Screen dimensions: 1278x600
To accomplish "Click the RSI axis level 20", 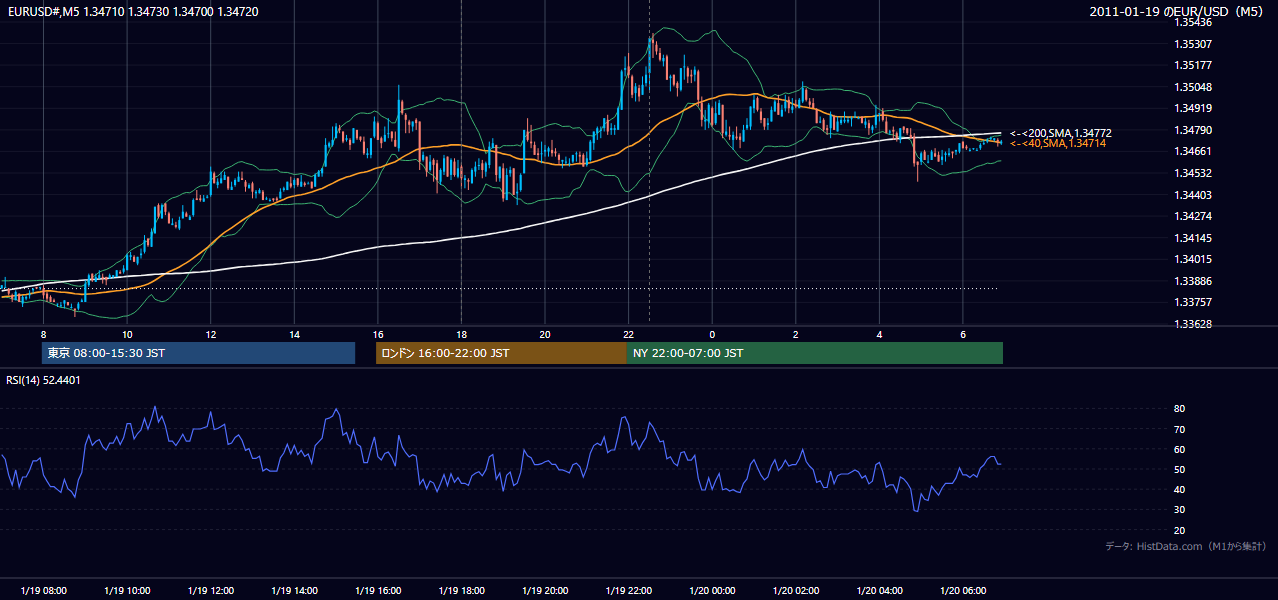I will pos(1180,530).
